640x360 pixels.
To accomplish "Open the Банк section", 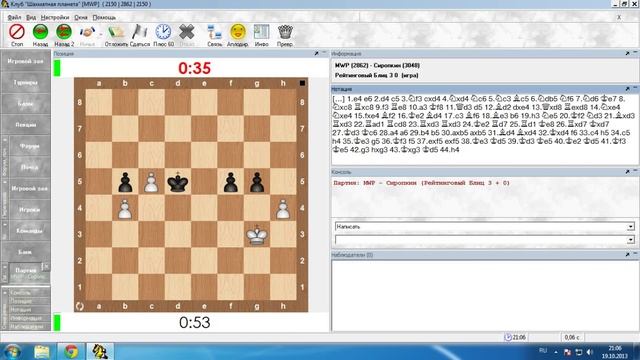I will pos(25,252).
